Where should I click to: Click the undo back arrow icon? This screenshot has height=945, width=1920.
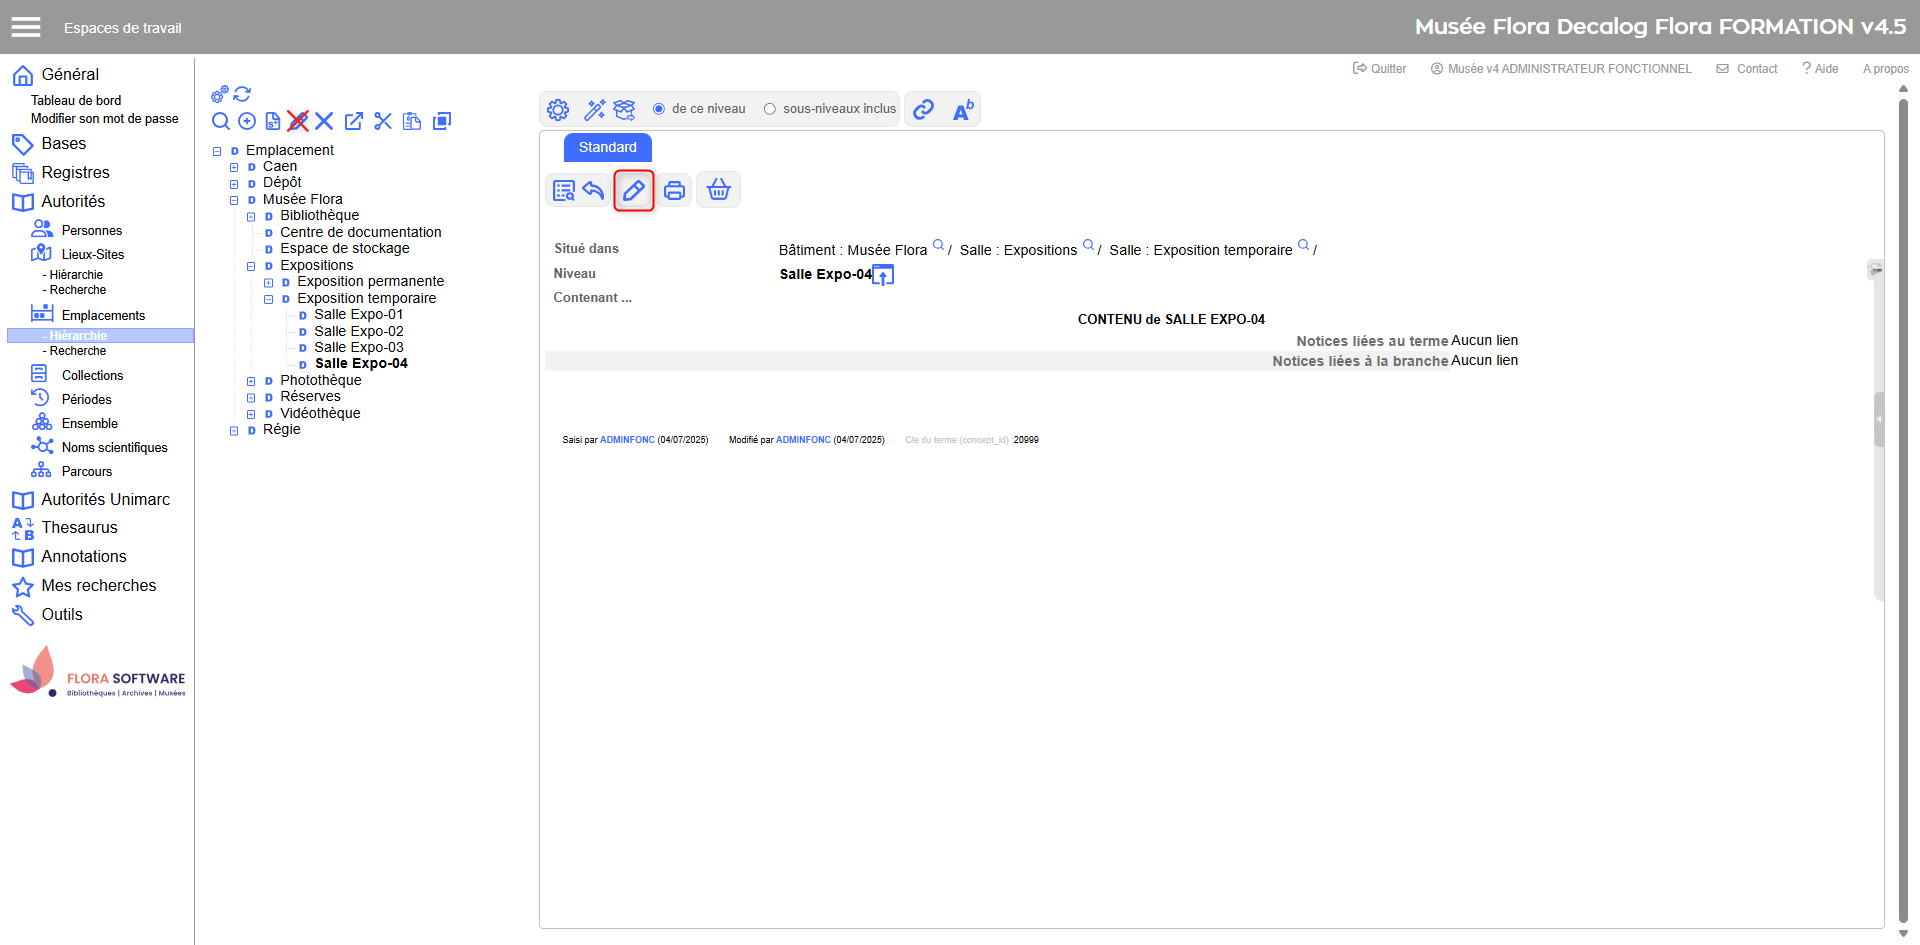click(x=594, y=190)
